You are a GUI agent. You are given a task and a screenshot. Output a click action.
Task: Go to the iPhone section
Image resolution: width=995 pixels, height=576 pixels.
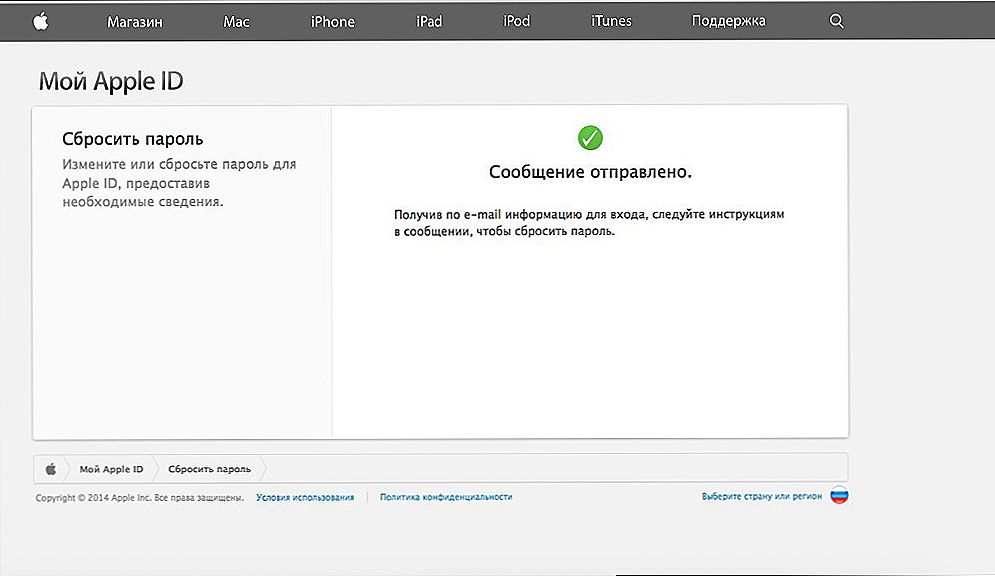point(333,22)
